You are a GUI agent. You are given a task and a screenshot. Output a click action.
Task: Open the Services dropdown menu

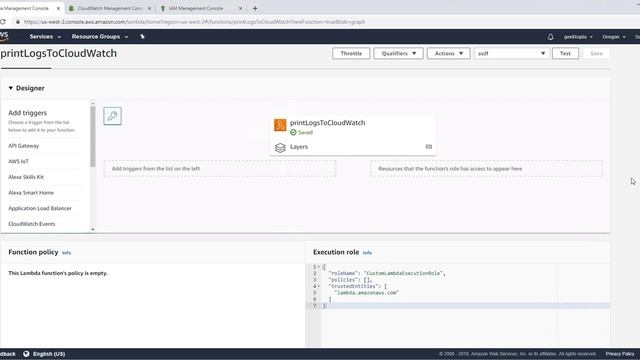(x=45, y=37)
